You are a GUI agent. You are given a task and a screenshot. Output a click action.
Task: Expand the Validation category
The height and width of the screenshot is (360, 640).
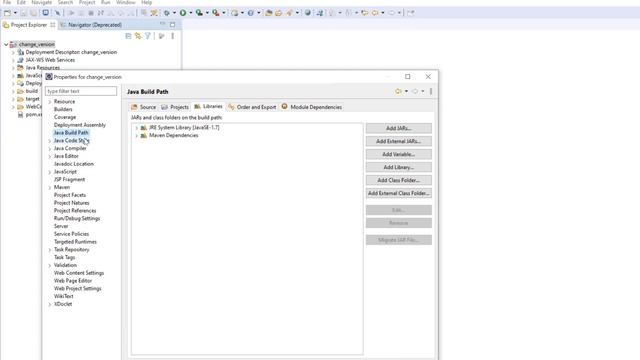50,265
